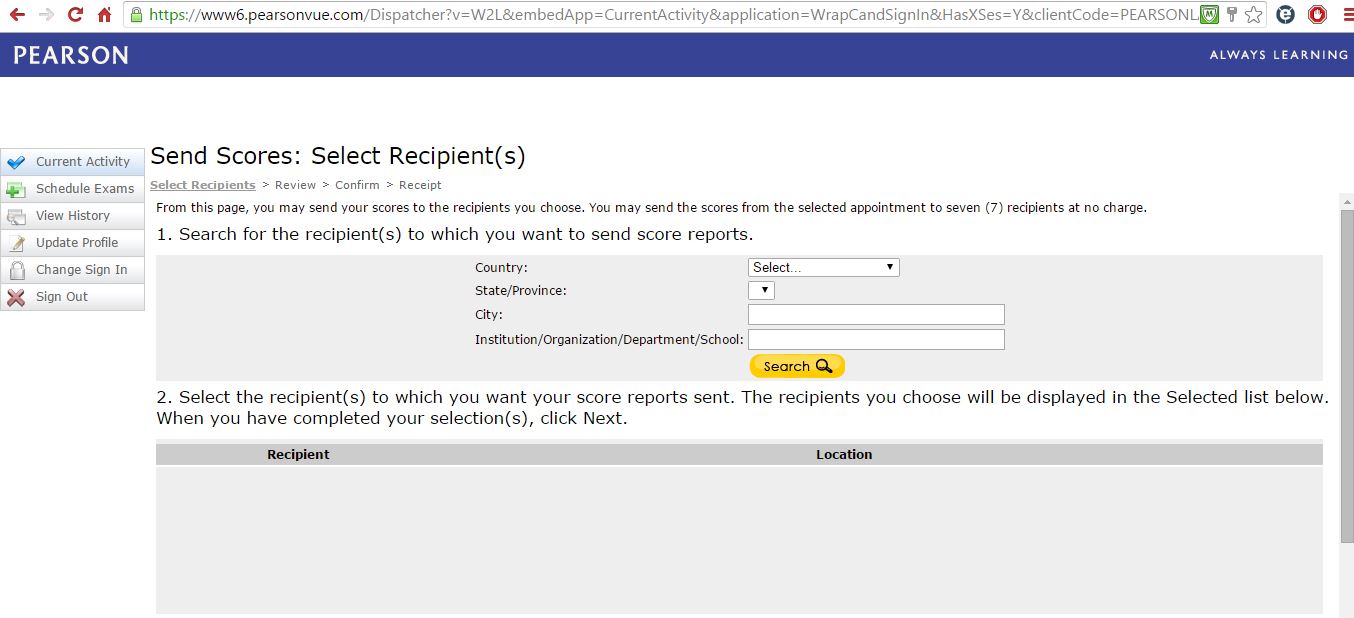The height and width of the screenshot is (618, 1354).
Task: Open the red stop-hand ad blocker extension
Action: click(x=1317, y=15)
